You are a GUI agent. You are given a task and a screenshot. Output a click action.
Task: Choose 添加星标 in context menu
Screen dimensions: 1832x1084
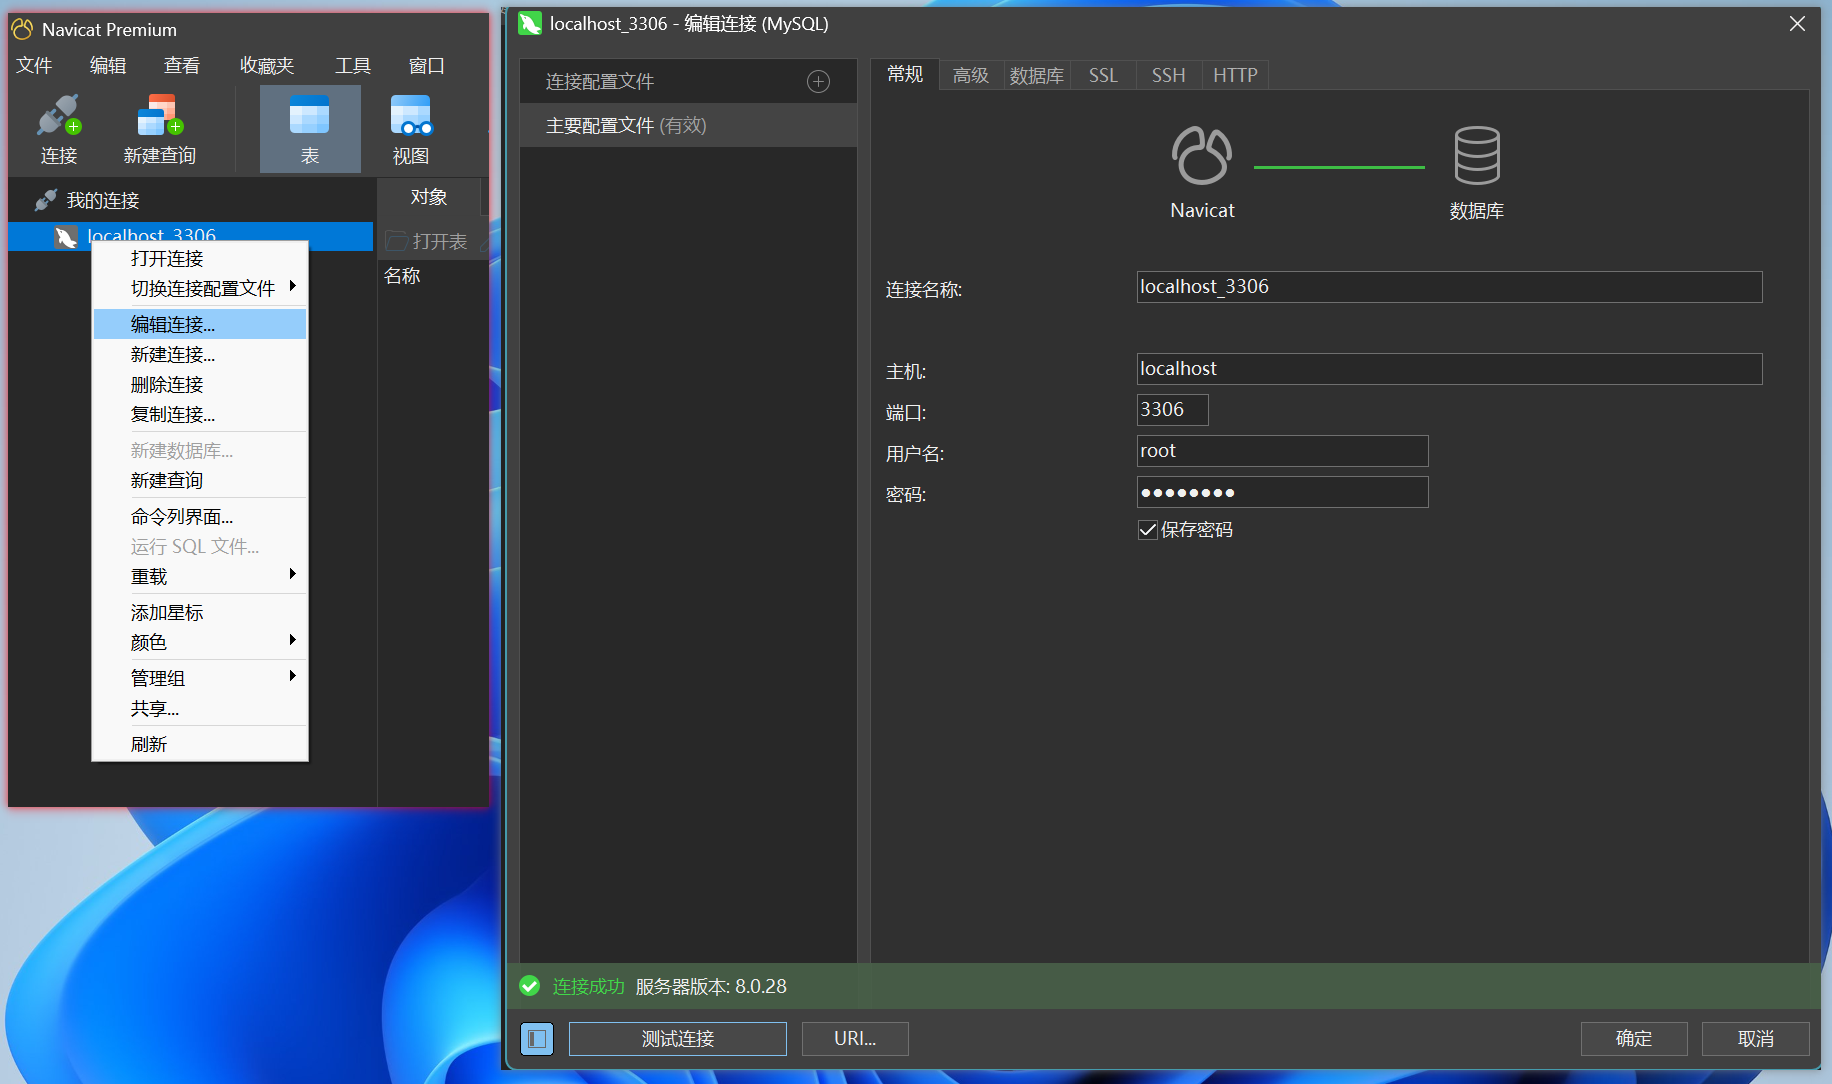200,613
